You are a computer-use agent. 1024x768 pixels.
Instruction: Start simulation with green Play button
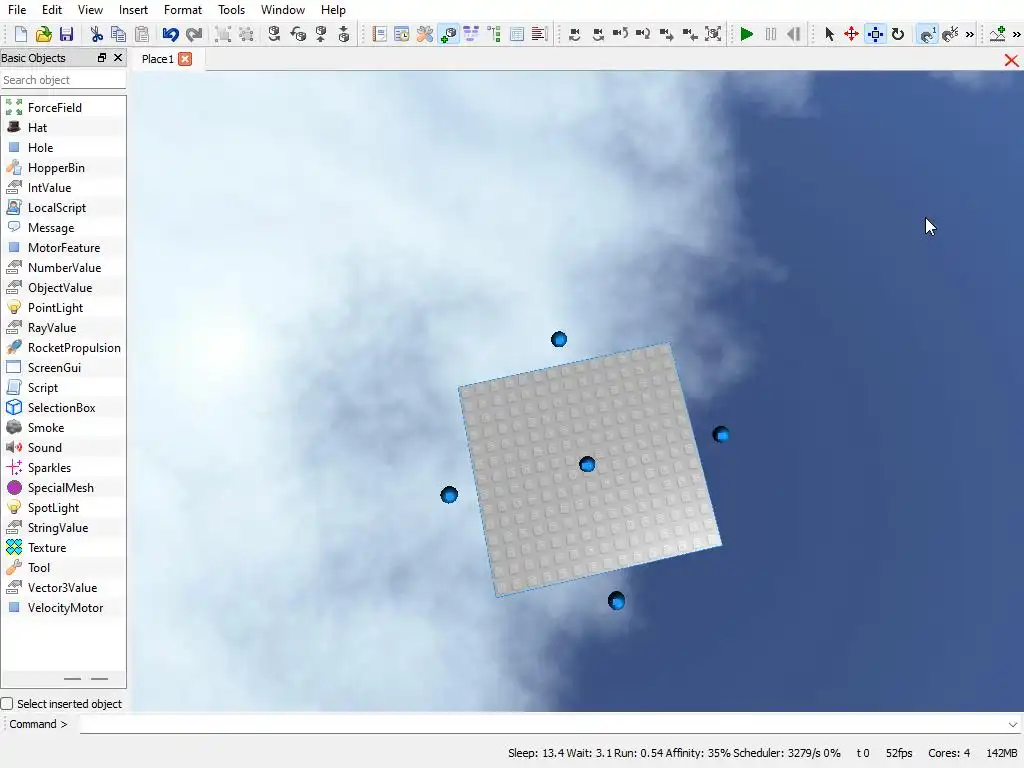click(746, 34)
